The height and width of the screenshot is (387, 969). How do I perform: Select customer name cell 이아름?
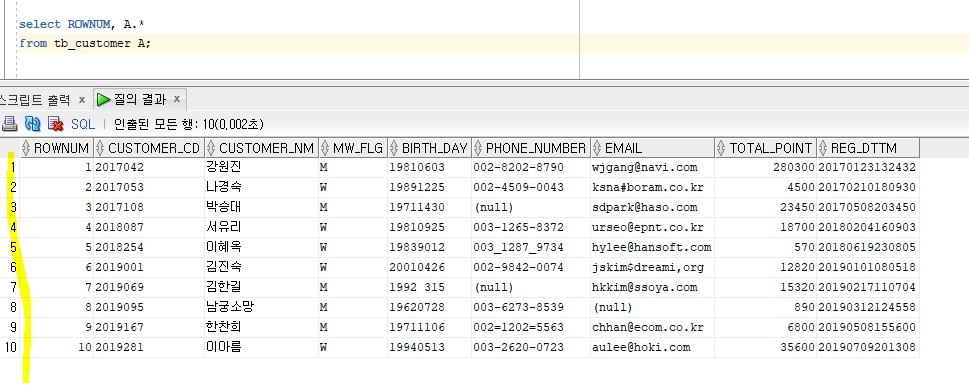261,347
